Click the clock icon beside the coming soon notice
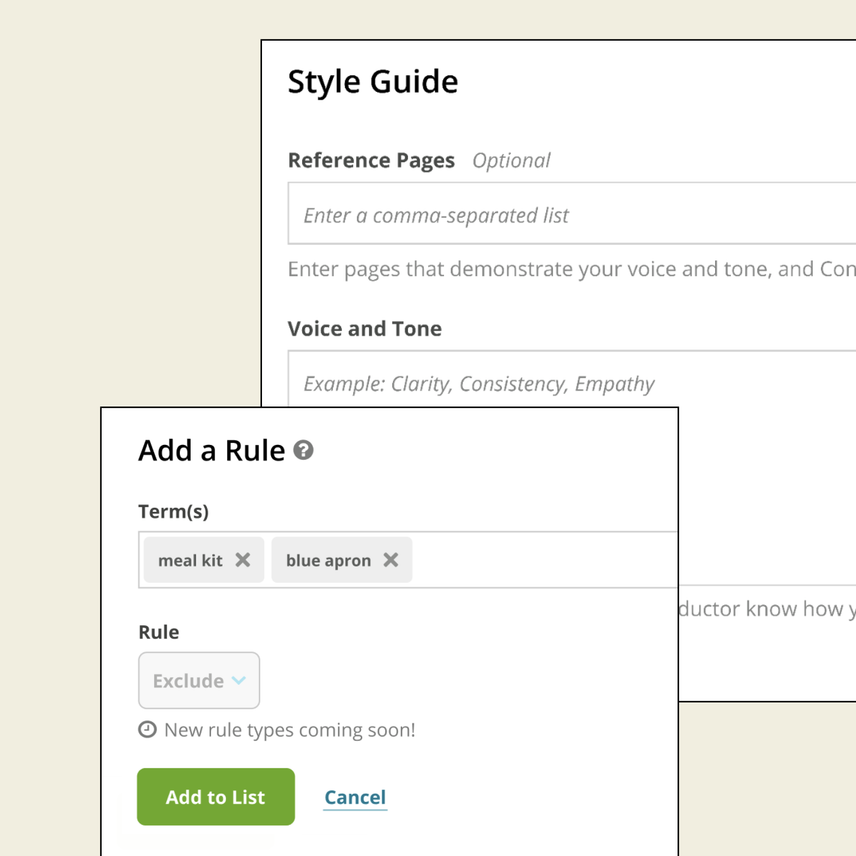Screen dimensions: 856x856 [x=146, y=730]
